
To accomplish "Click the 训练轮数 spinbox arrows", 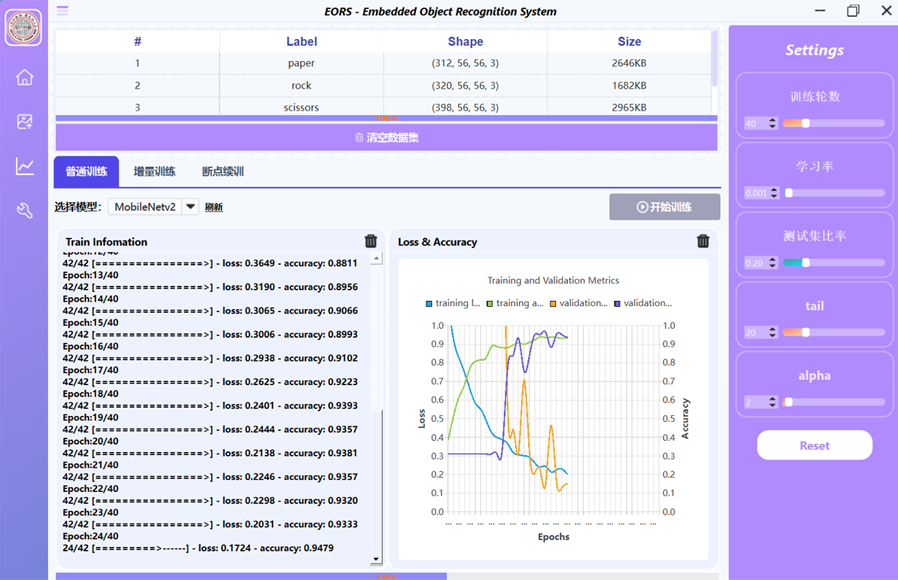I will click(x=772, y=124).
